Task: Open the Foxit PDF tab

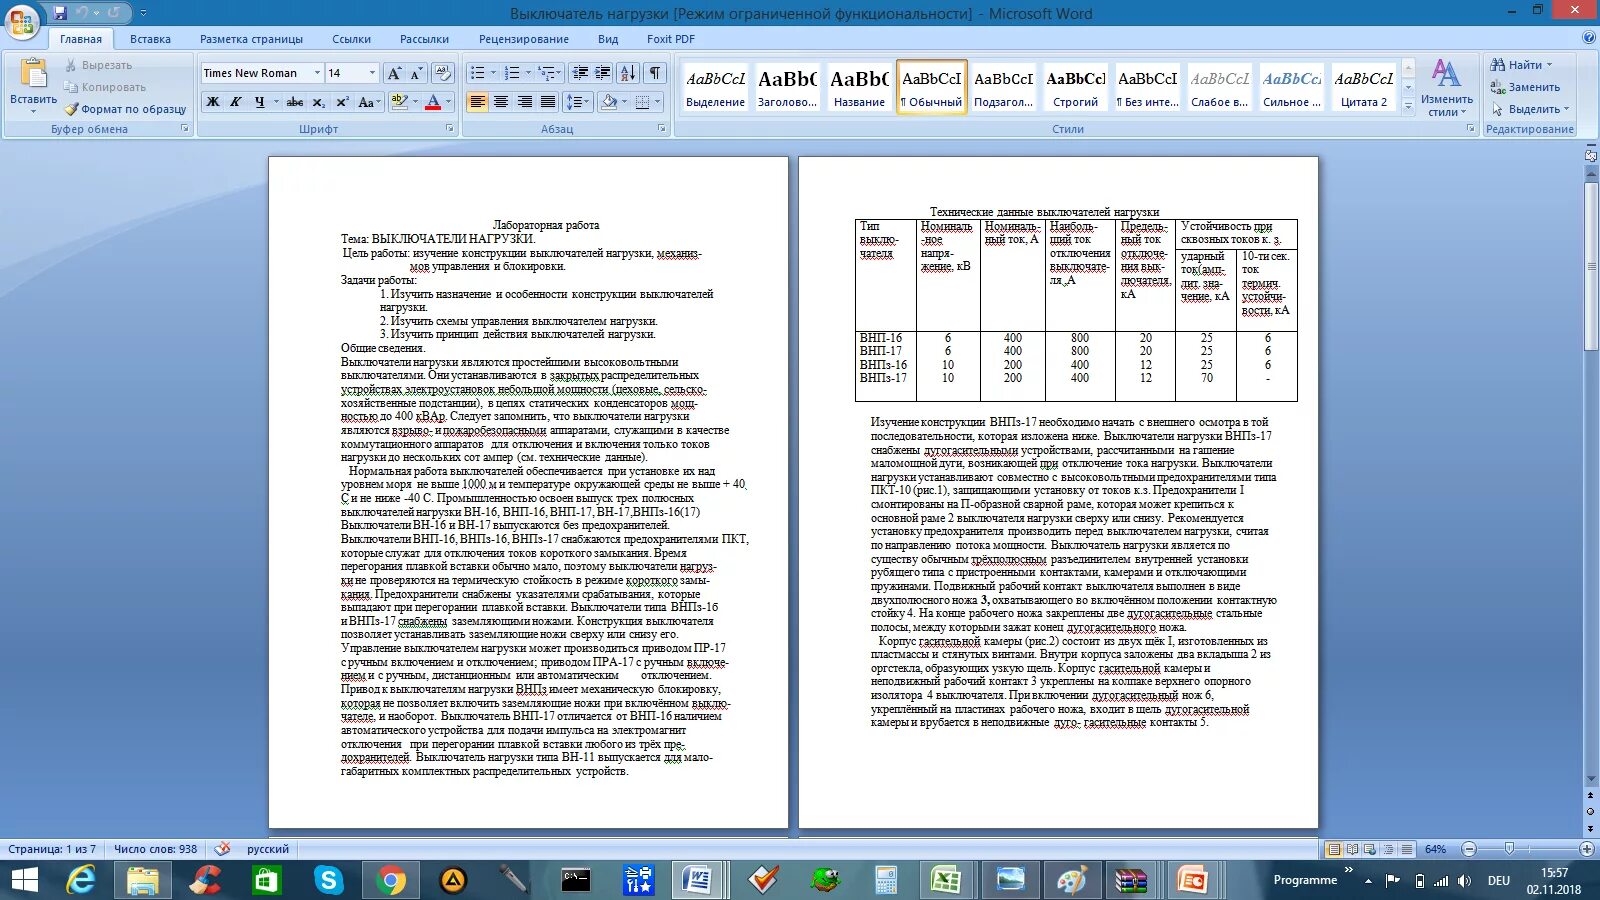Action: point(670,39)
